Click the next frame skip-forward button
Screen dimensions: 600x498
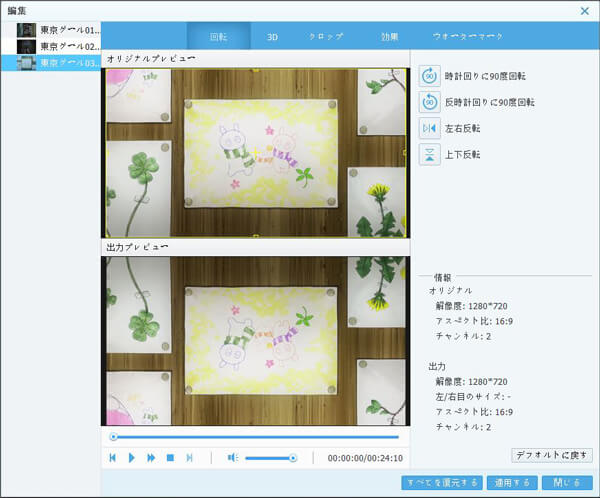(x=189, y=457)
